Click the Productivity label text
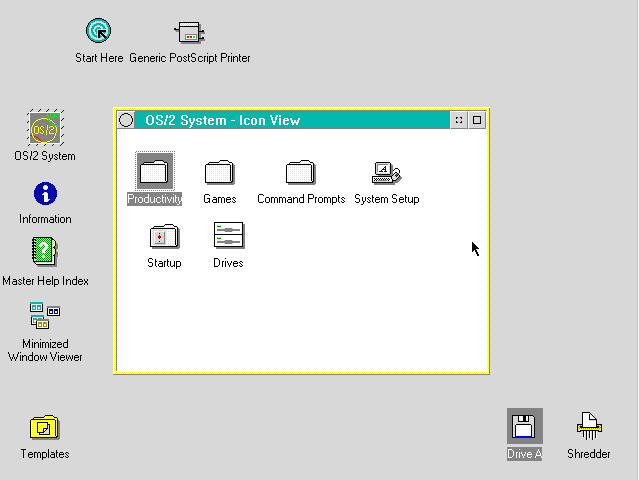The width and height of the screenshot is (640, 480). coord(155,199)
